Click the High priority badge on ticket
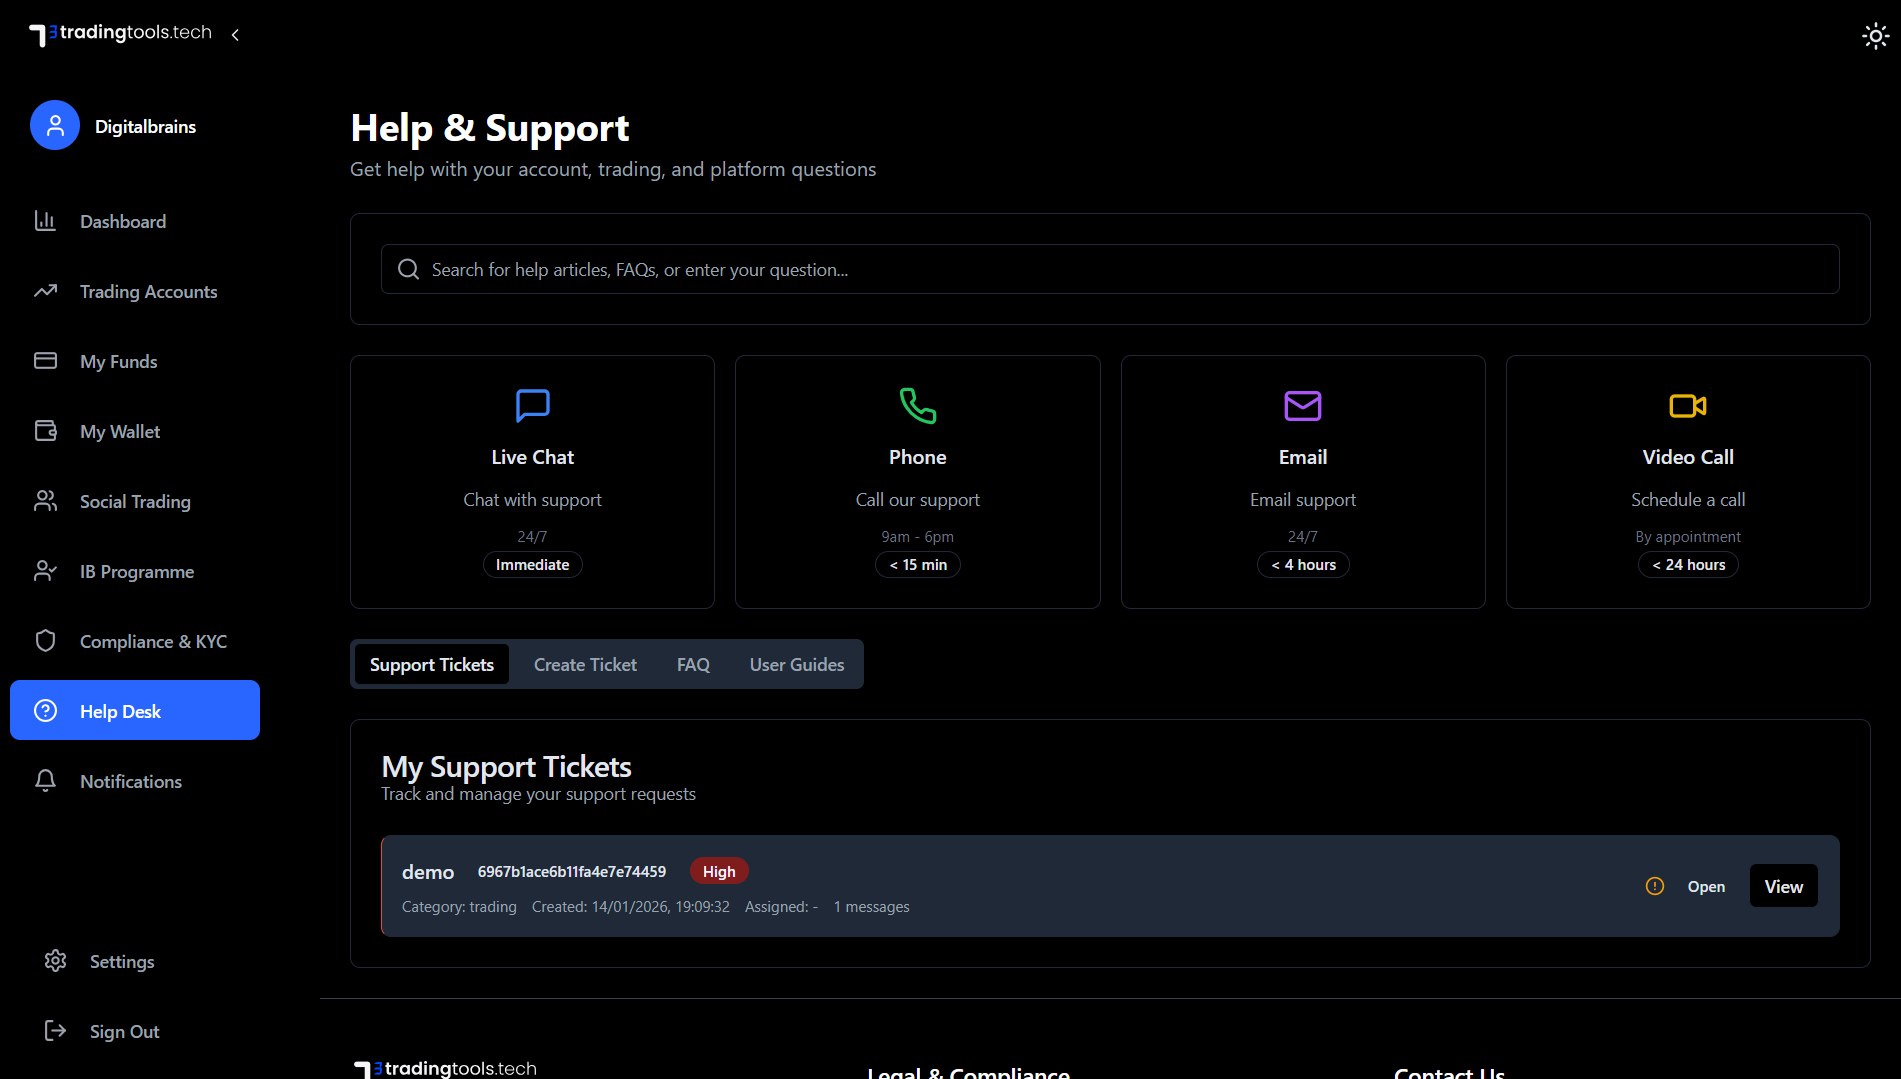1901x1079 pixels. pyautogui.click(x=718, y=871)
